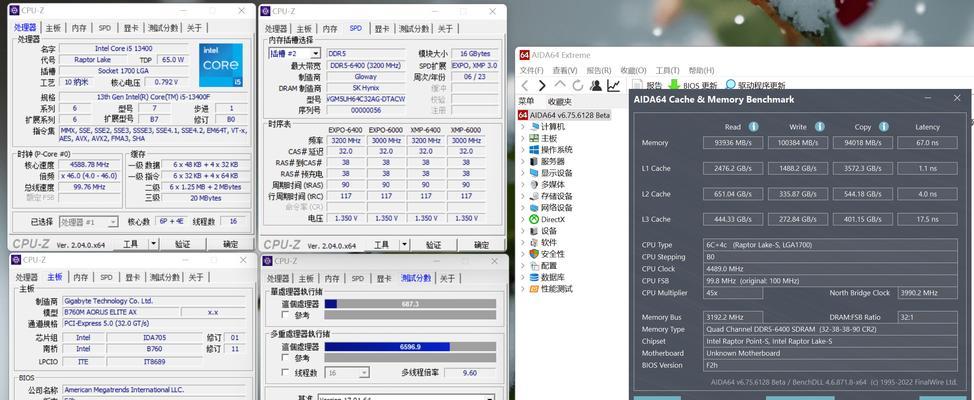Open the 帮助(H) menu in AIDA64
The height and width of the screenshot is (400, 974).
[701, 70]
